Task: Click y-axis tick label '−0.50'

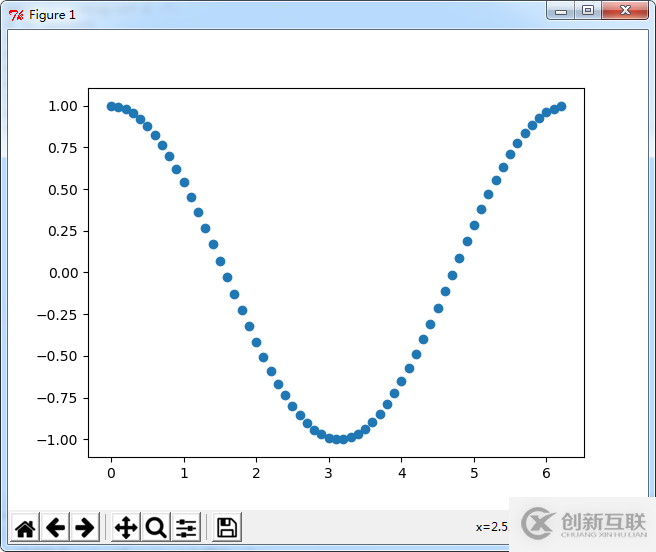Action: coord(57,356)
